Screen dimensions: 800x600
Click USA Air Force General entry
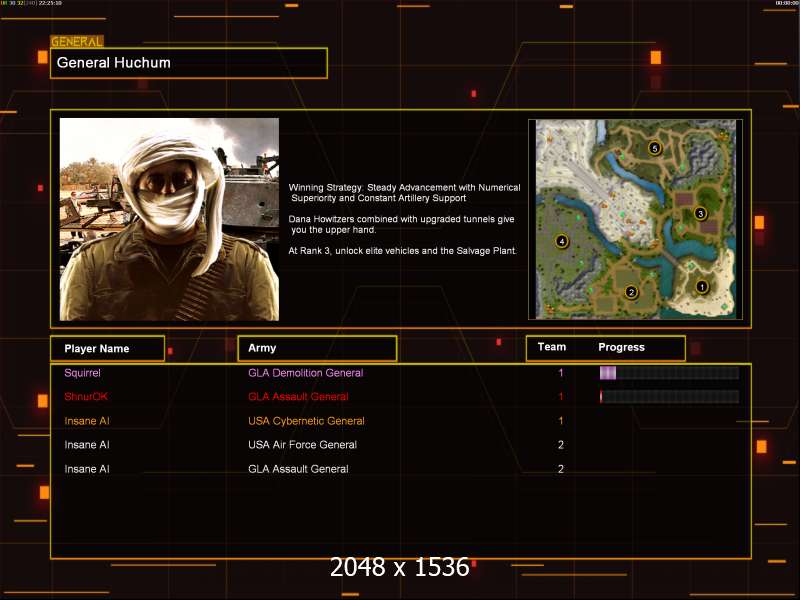click(x=302, y=445)
